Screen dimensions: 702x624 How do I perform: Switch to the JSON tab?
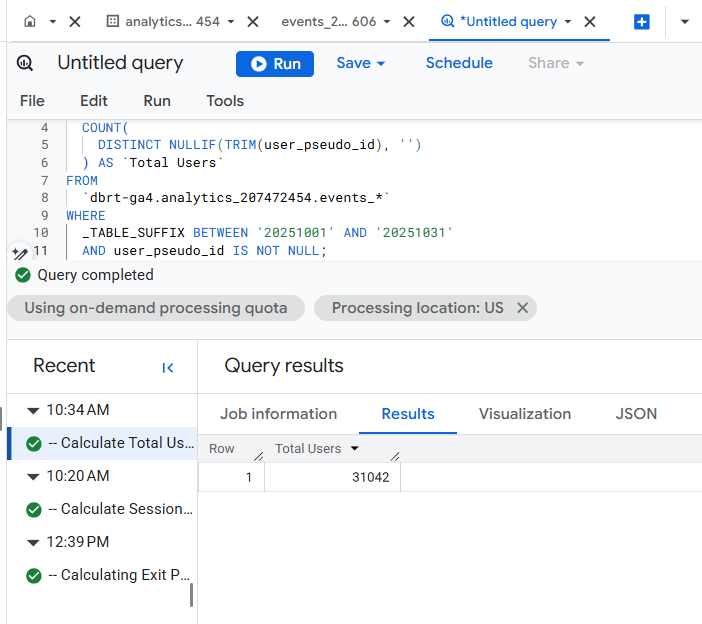tap(636, 414)
